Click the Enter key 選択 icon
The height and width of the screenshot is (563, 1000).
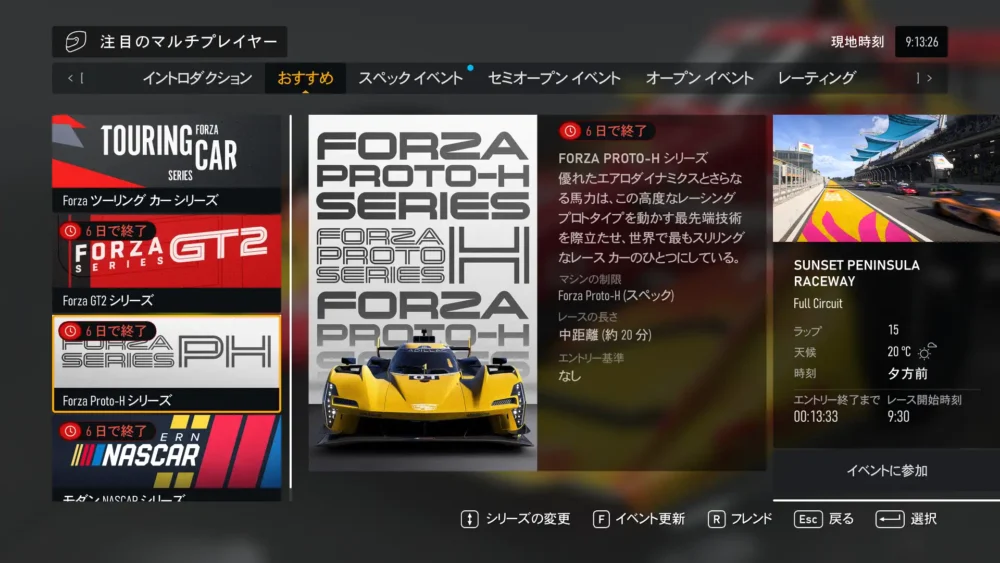coord(890,519)
